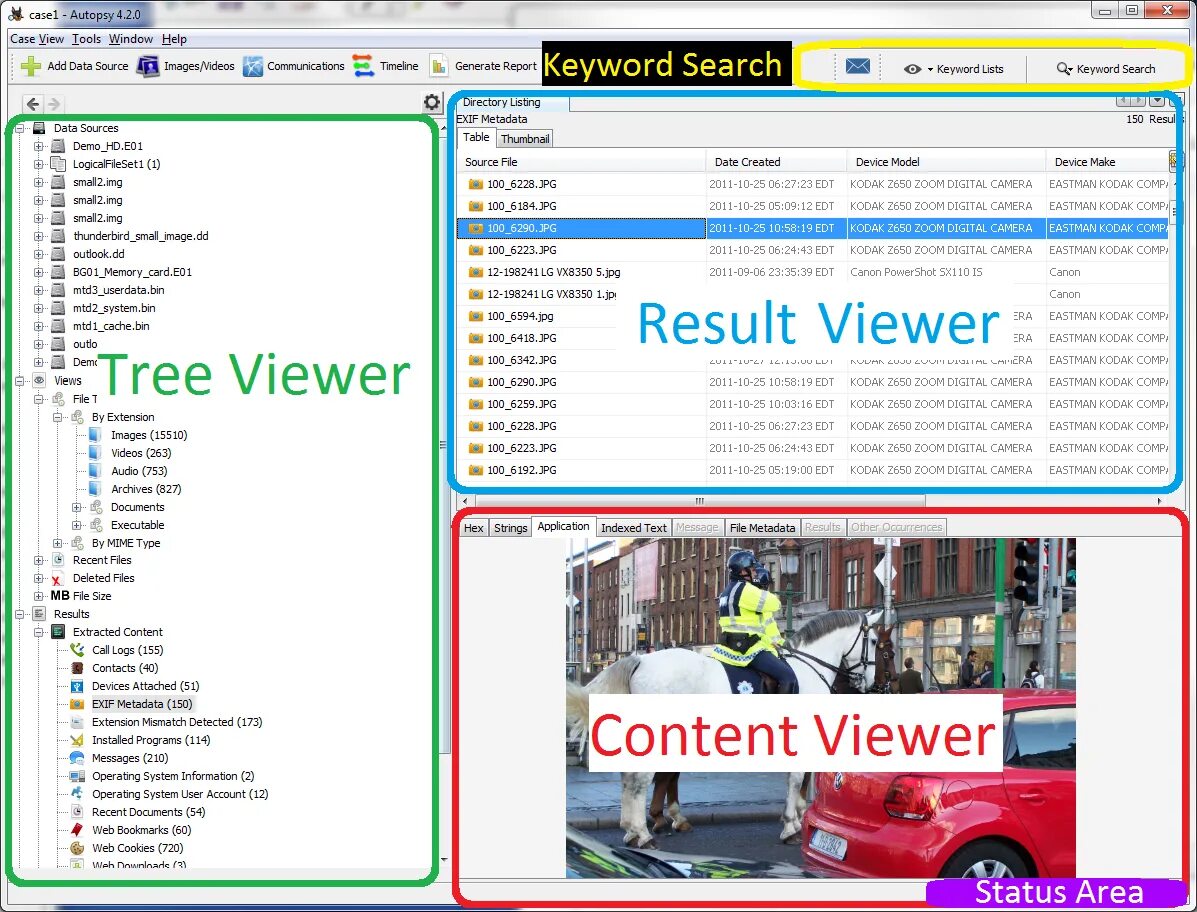Click the forward arrow above the tree

pyautogui.click(x=53, y=104)
